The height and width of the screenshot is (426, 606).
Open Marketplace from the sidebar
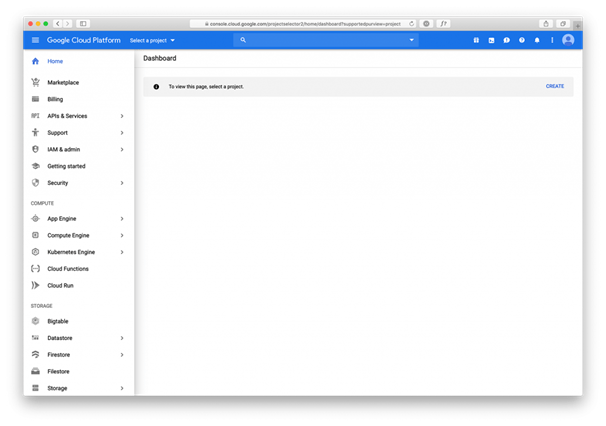(x=63, y=82)
